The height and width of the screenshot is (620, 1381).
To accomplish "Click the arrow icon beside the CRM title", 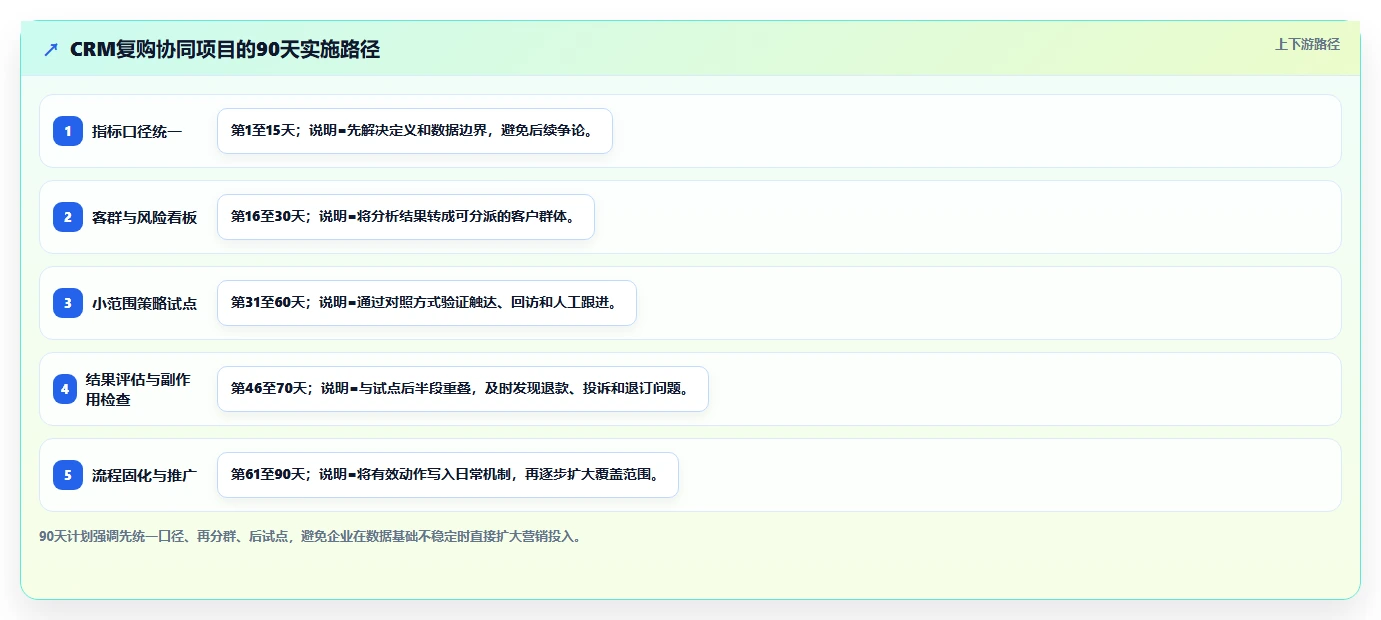I will point(51,50).
